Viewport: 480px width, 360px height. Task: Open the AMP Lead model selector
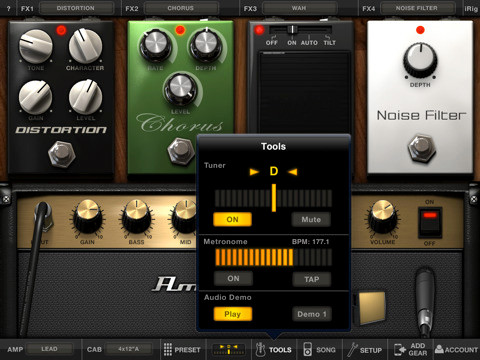pos(49,349)
